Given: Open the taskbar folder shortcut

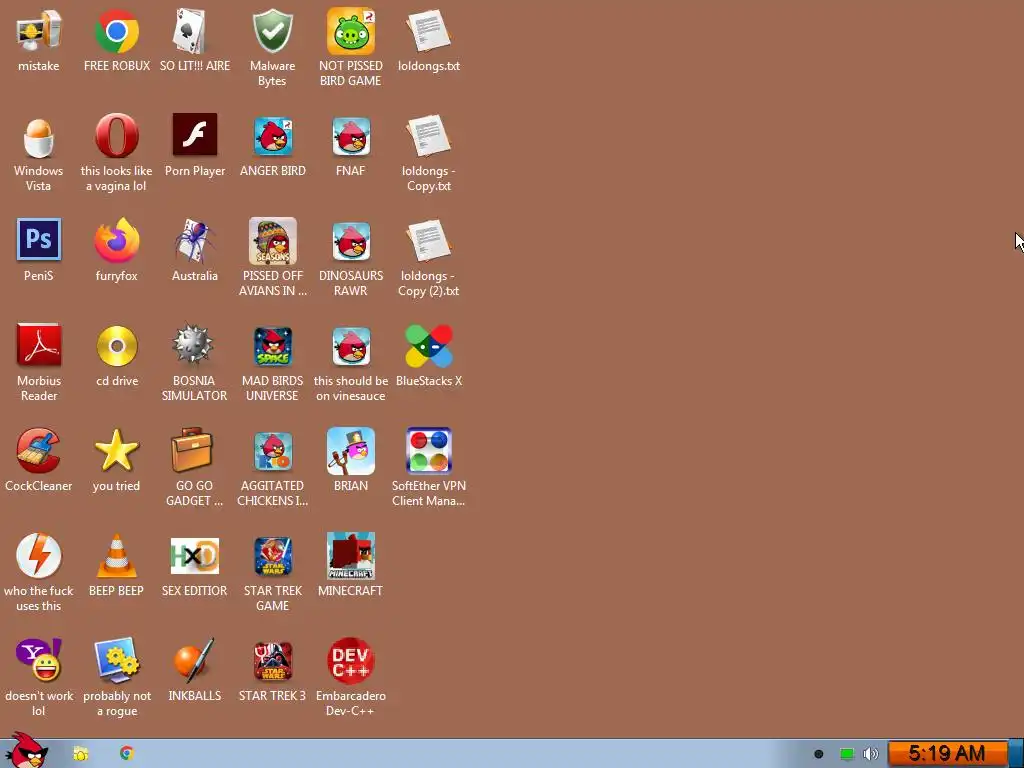Looking at the screenshot, I should [x=81, y=754].
